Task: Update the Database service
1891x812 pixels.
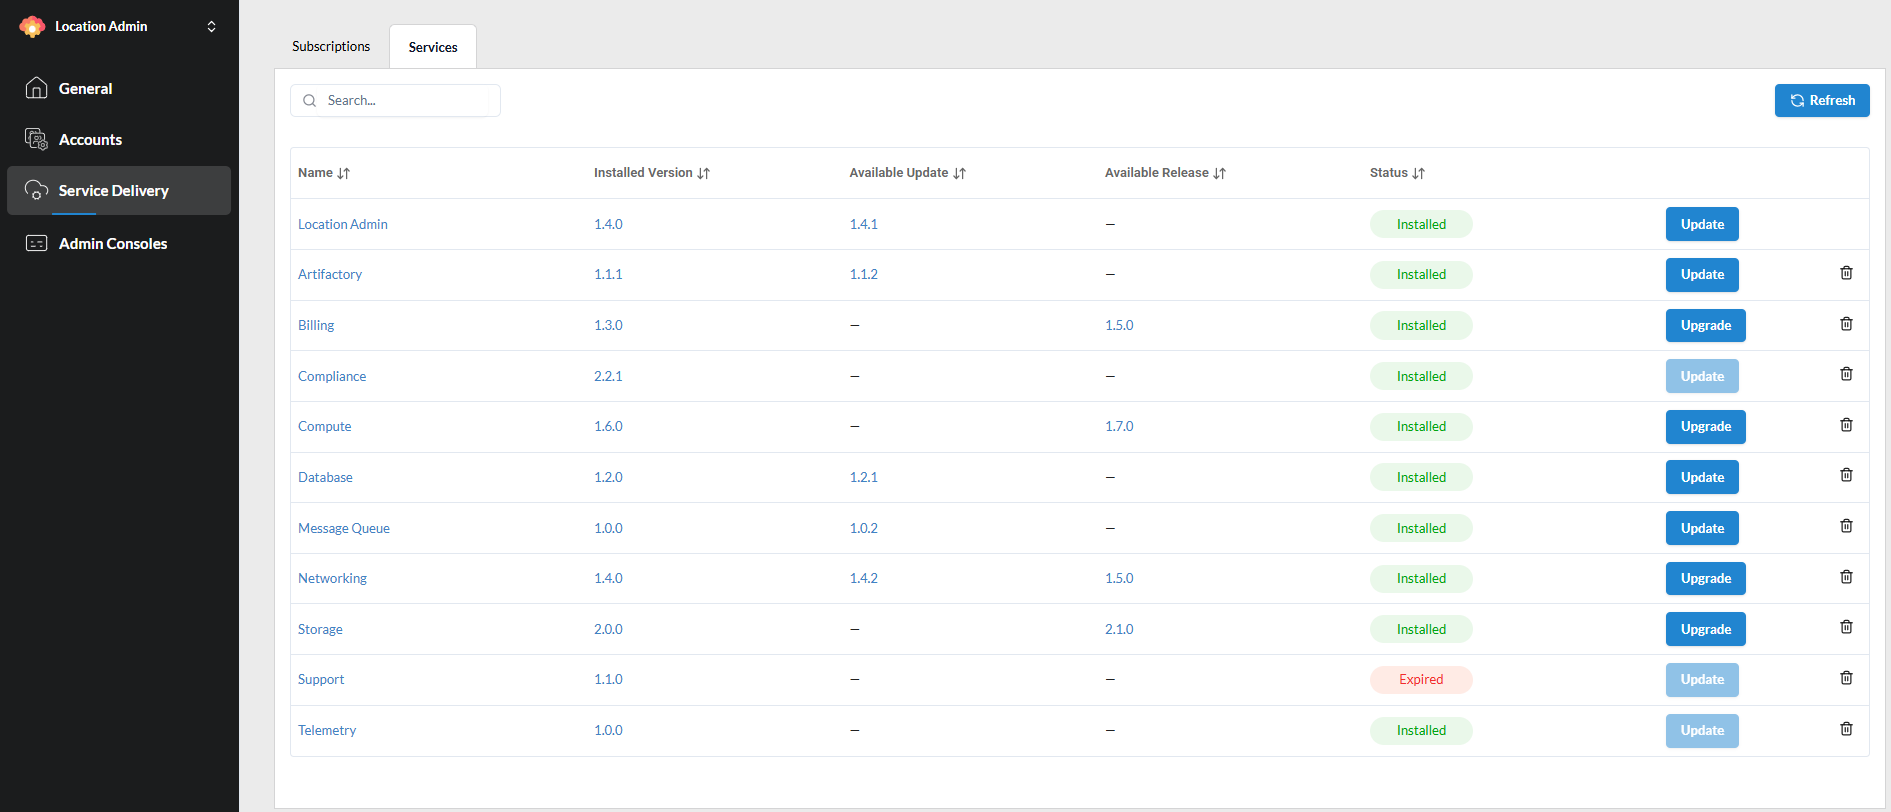Action: click(1701, 478)
